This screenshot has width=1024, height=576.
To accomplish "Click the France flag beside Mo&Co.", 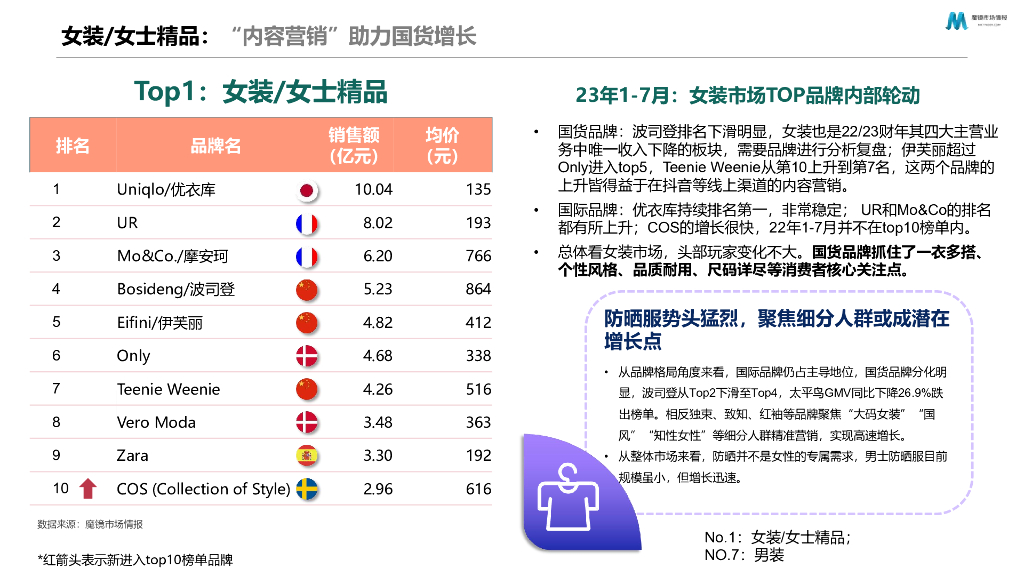I will [x=306, y=257].
